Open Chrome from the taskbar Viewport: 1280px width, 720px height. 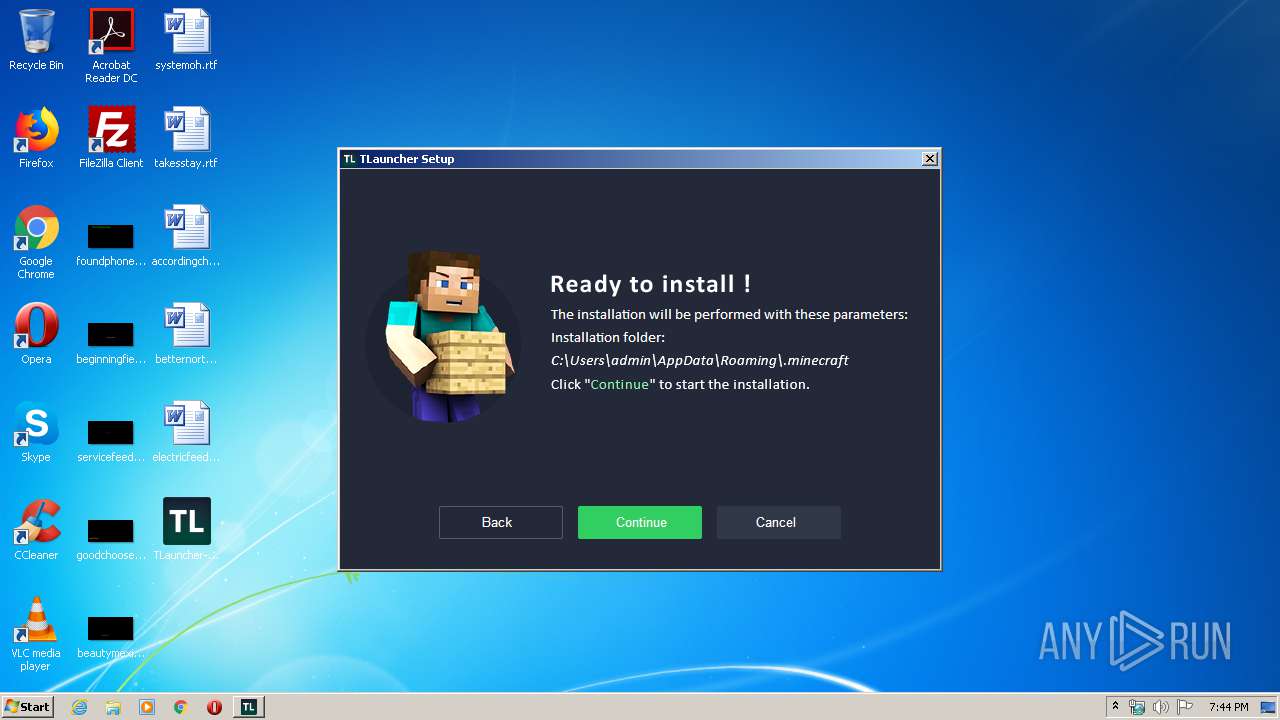(x=181, y=707)
